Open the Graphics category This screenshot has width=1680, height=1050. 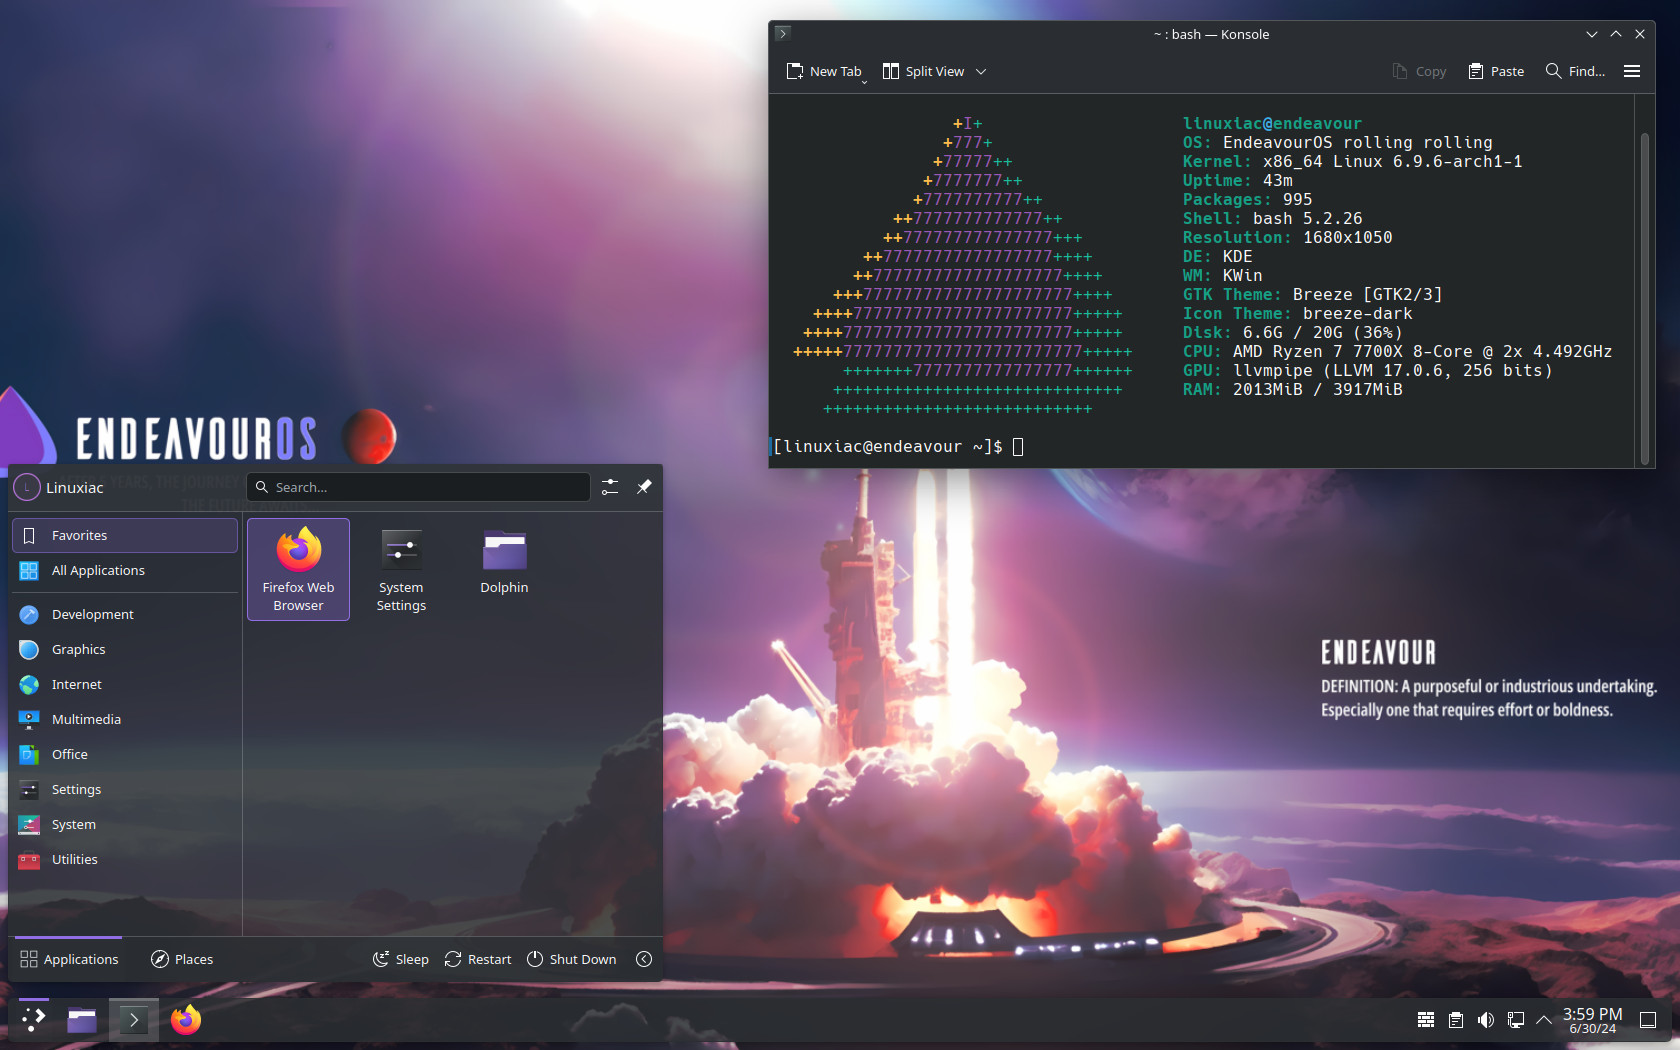point(125,649)
